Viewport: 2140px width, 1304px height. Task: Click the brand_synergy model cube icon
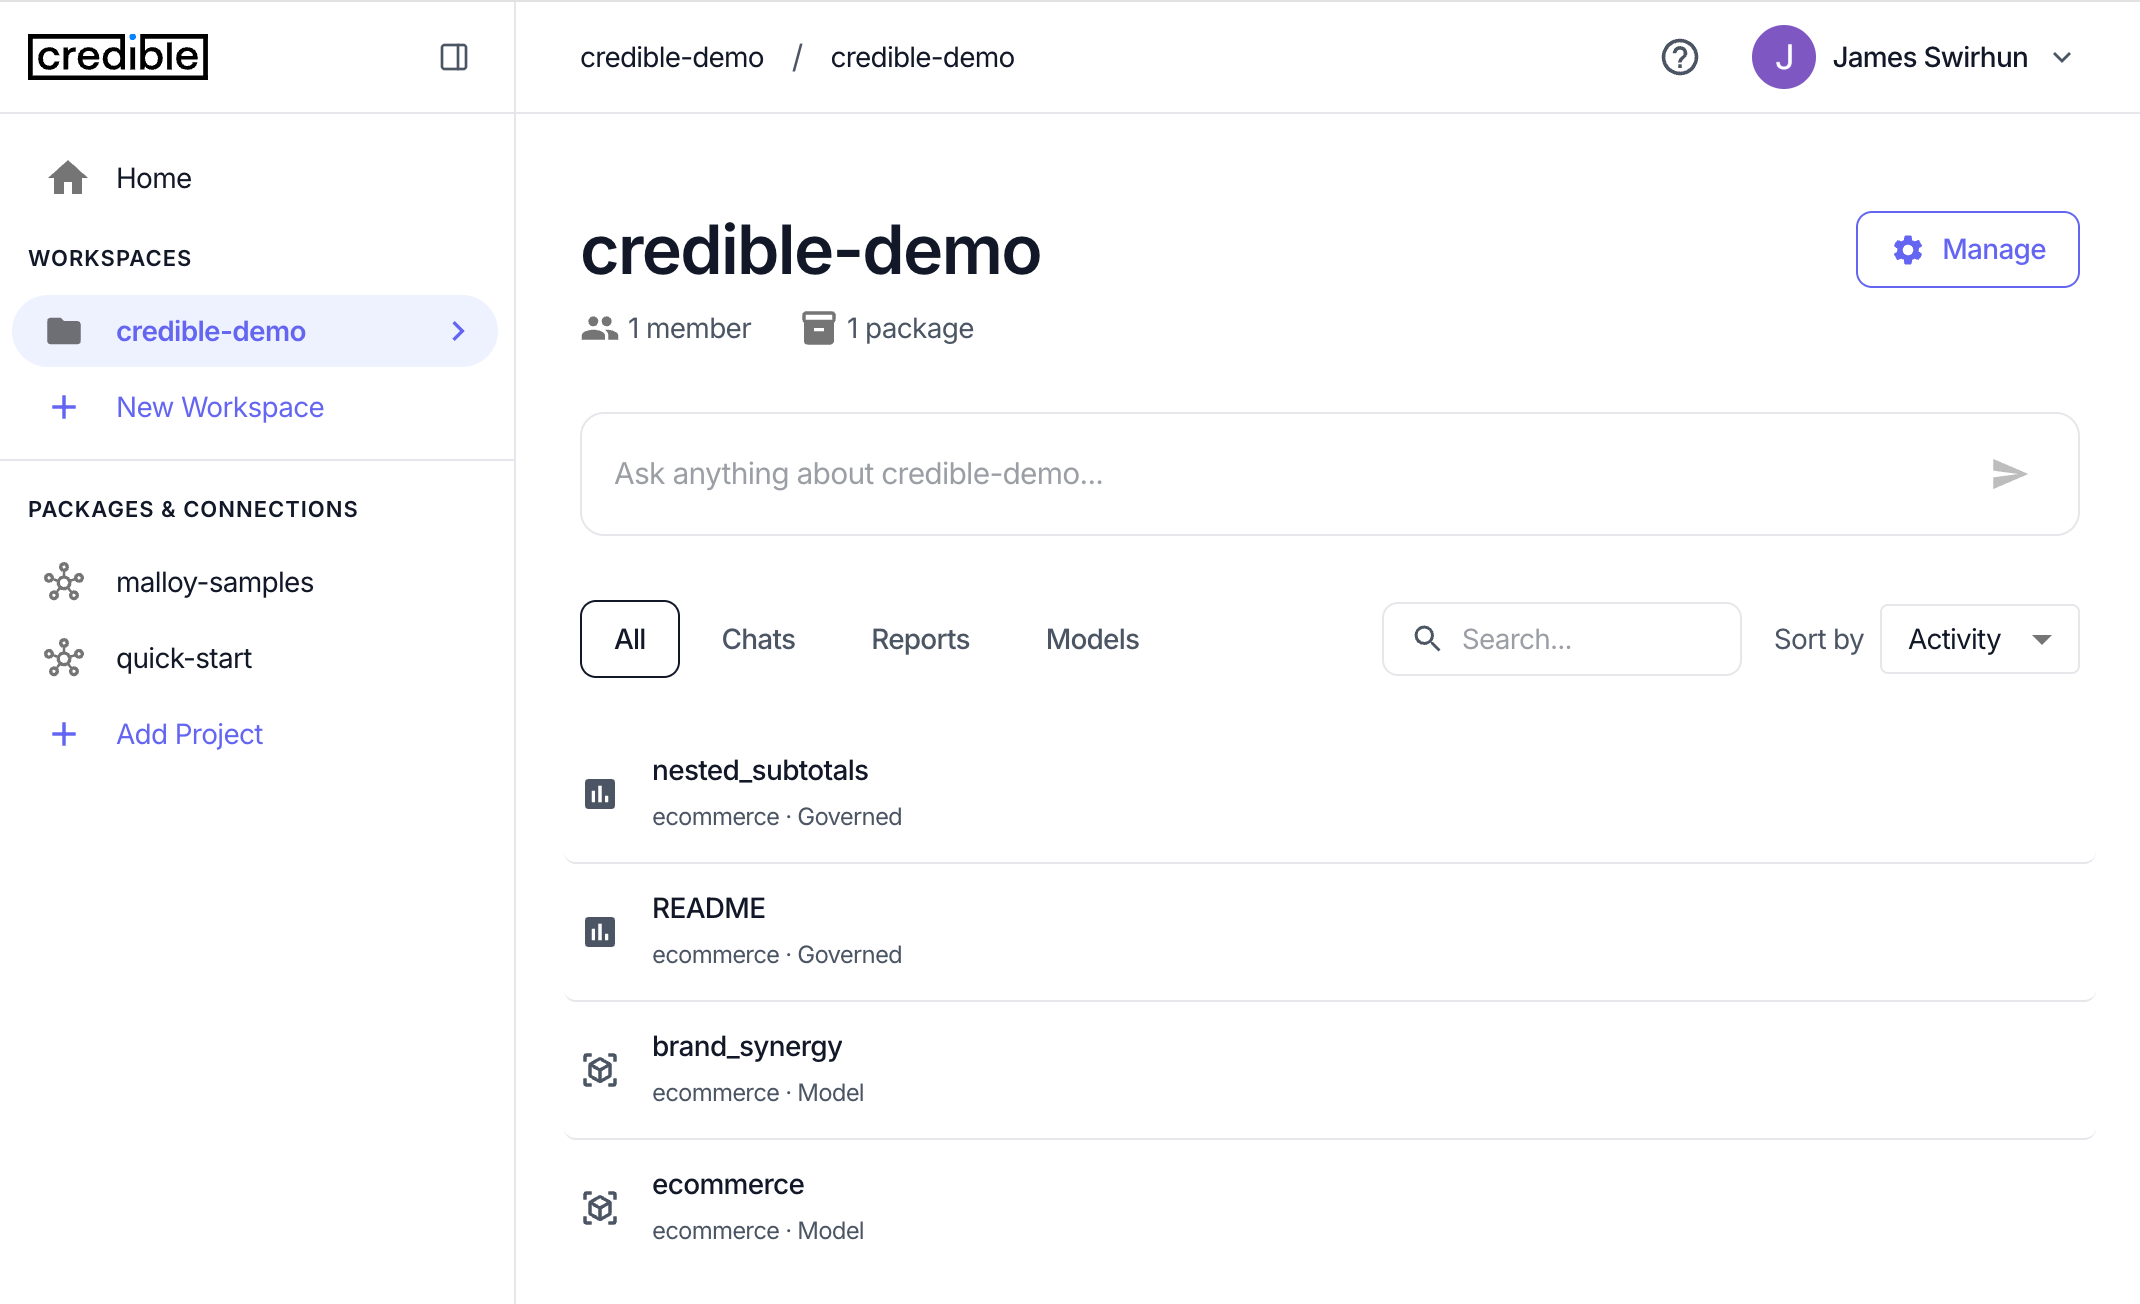coord(599,1070)
